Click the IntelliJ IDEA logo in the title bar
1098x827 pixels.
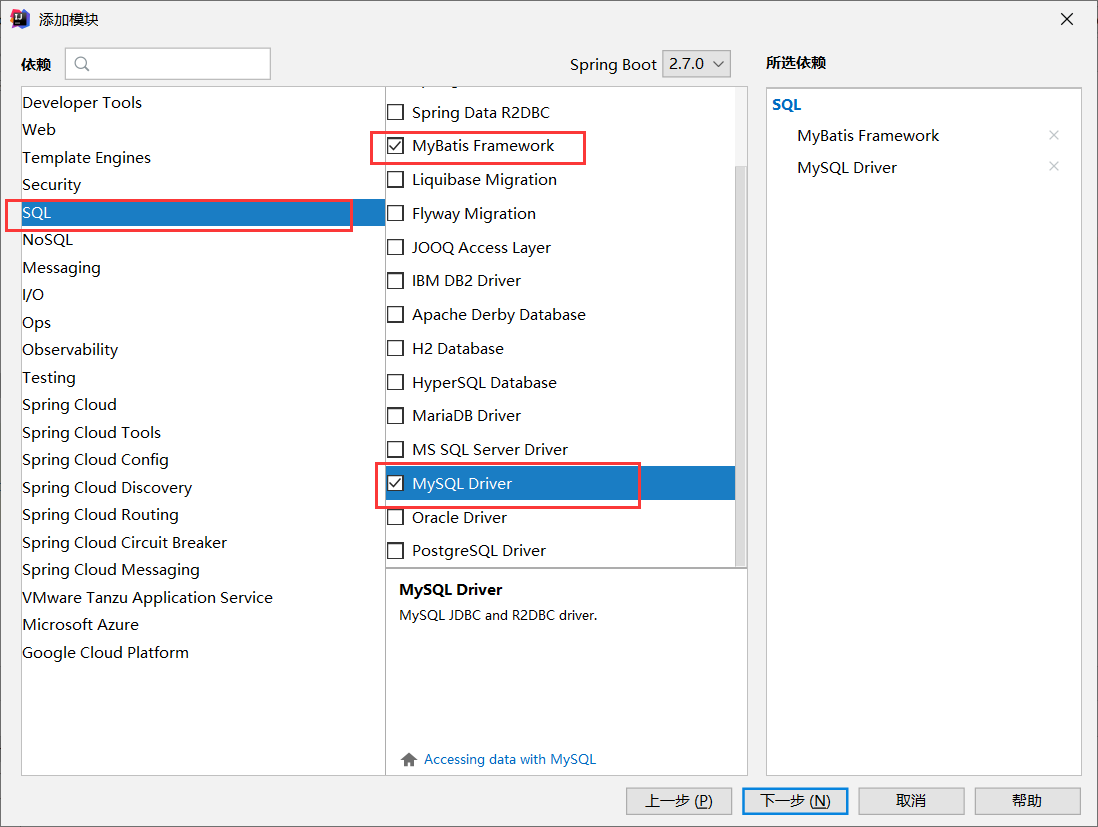[18, 18]
